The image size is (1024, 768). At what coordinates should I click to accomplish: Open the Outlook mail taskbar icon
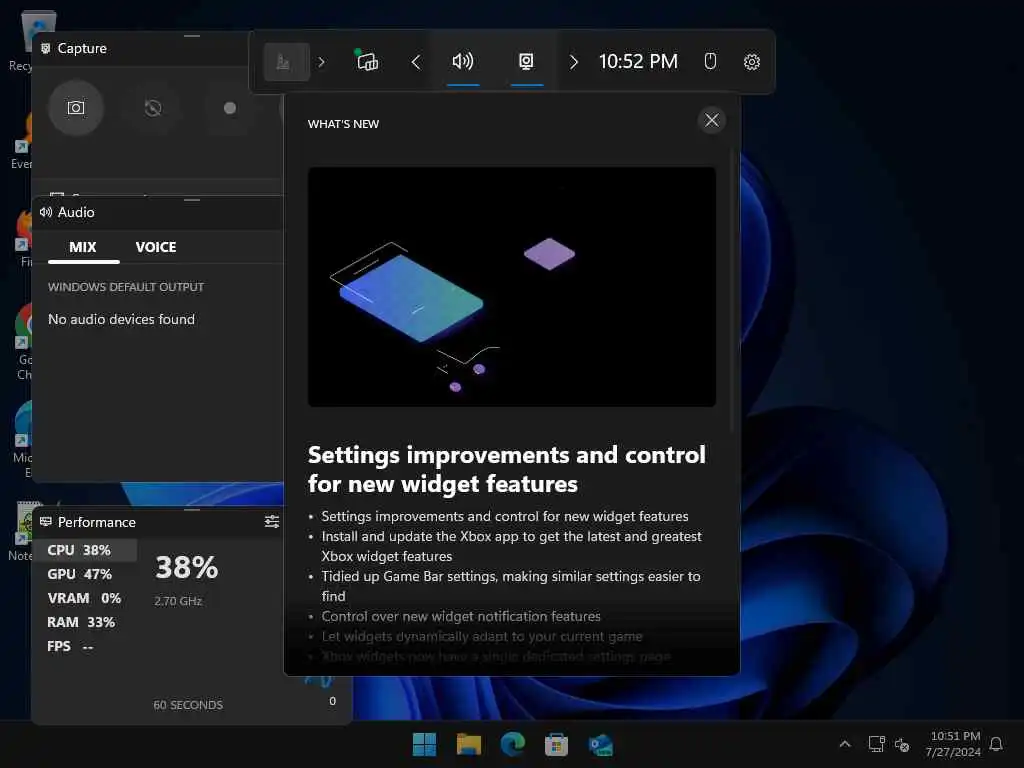[x=600, y=744]
